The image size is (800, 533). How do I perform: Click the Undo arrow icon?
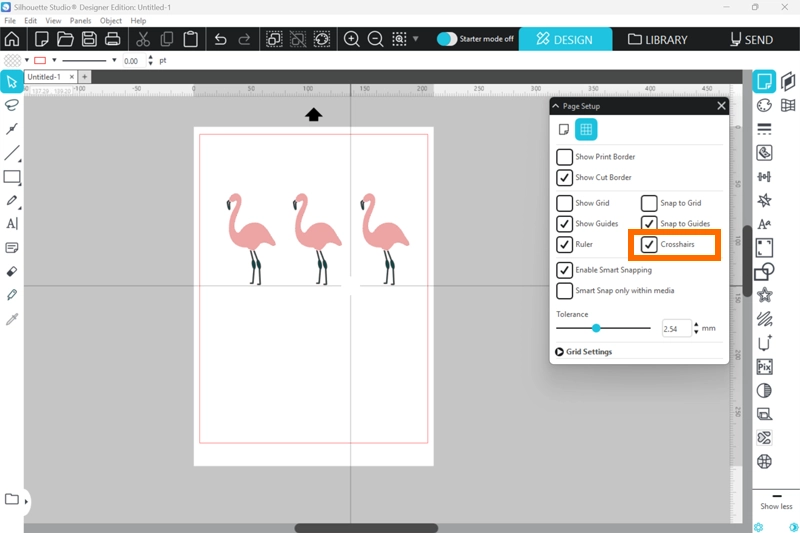(x=220, y=40)
